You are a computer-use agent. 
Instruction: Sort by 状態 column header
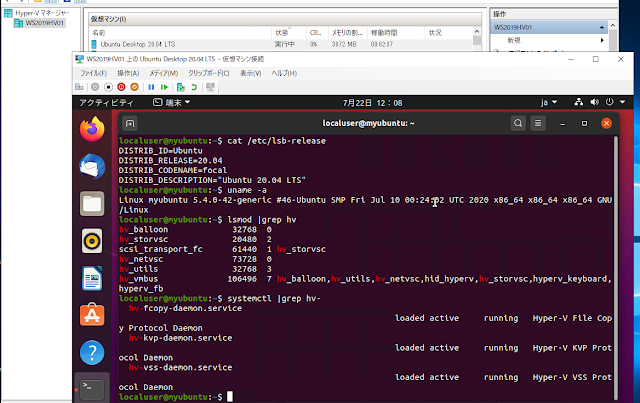click(289, 32)
